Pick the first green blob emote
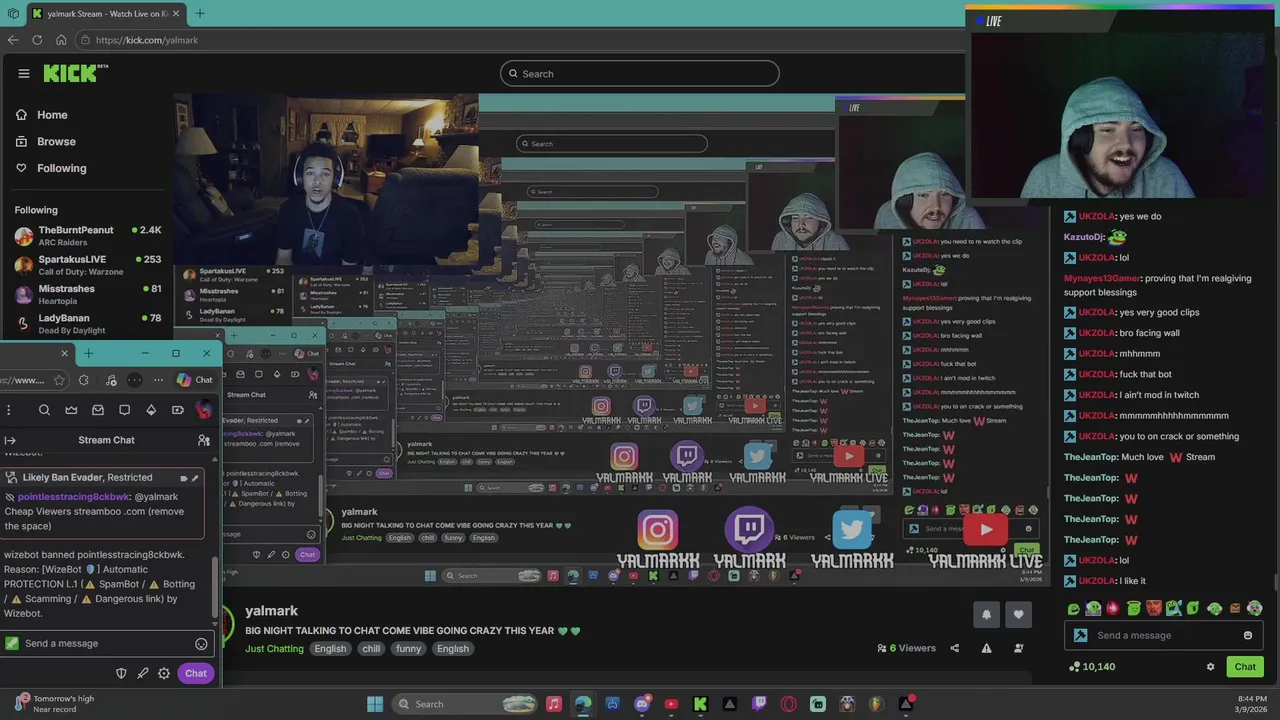The image size is (1280, 720). [x=1073, y=608]
